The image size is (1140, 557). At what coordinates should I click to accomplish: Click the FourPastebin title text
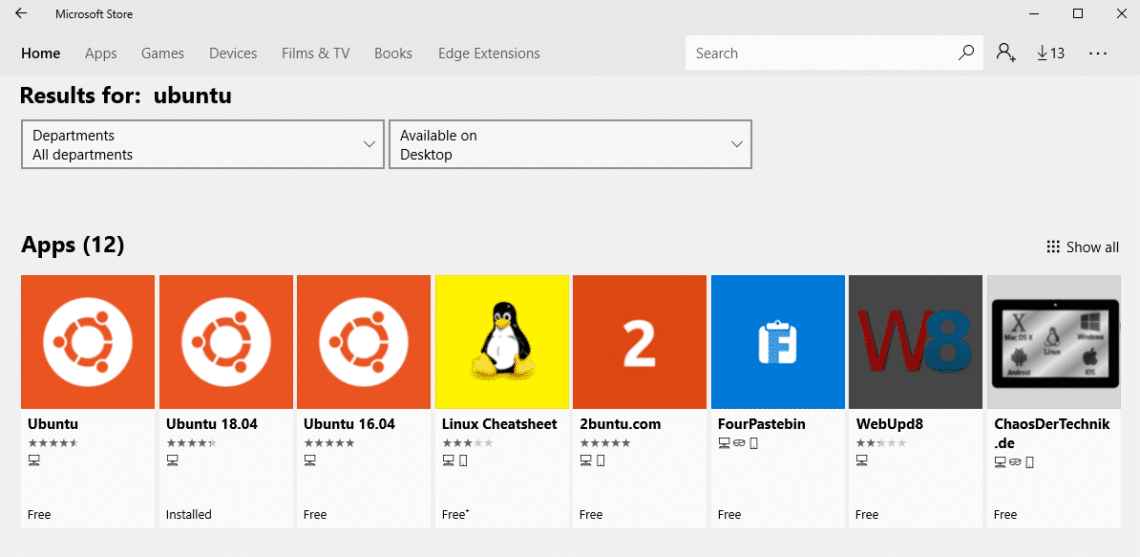[x=761, y=424]
